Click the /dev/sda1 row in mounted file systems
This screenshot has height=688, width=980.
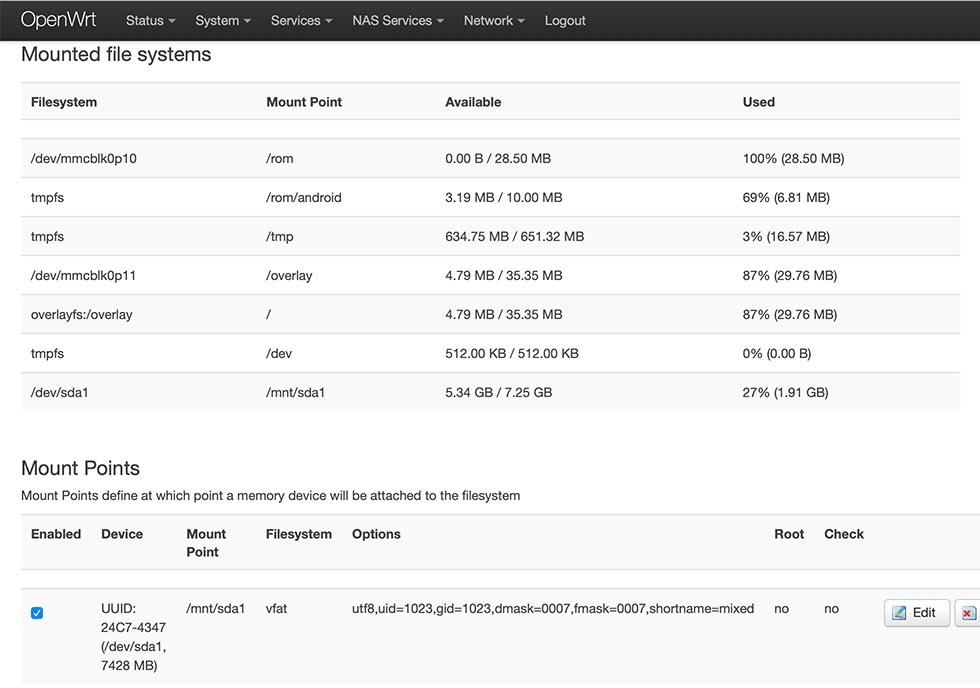click(60, 393)
